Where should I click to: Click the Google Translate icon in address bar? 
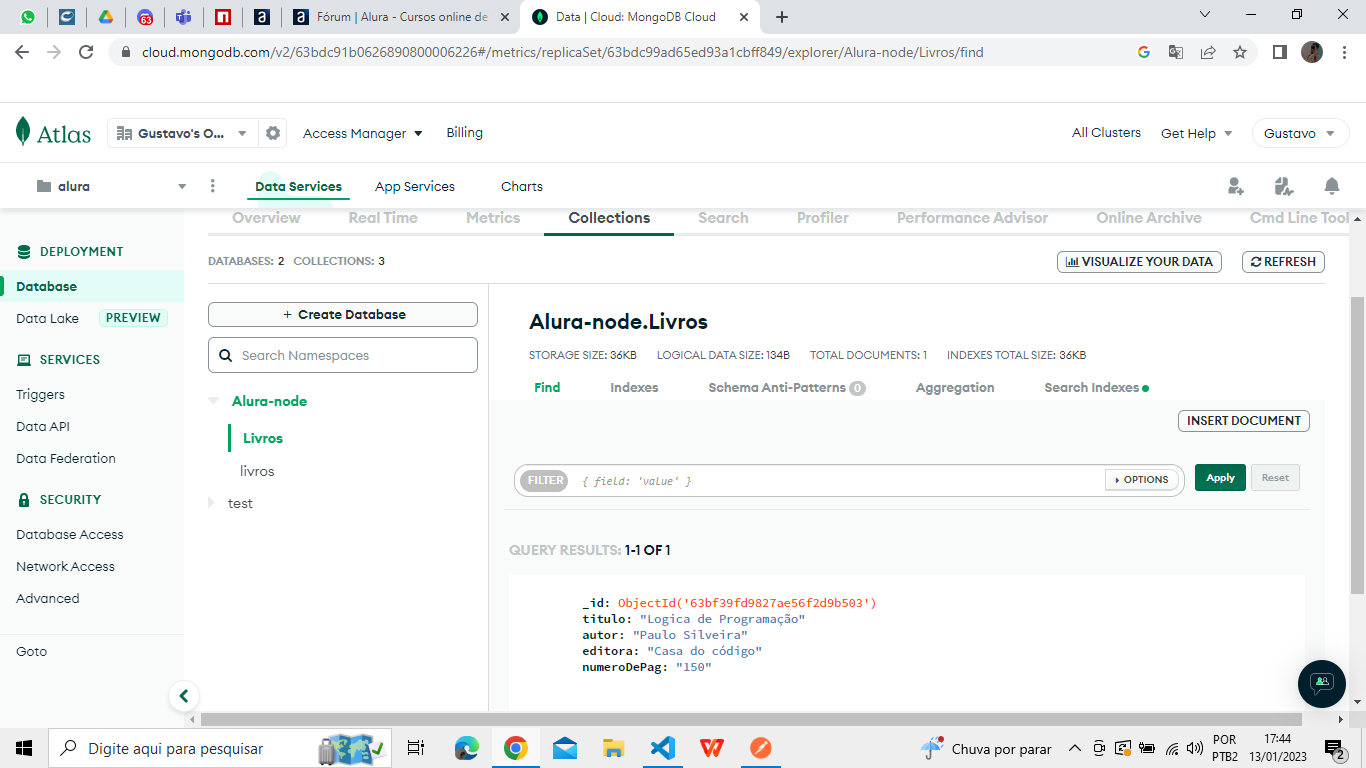click(x=1176, y=52)
